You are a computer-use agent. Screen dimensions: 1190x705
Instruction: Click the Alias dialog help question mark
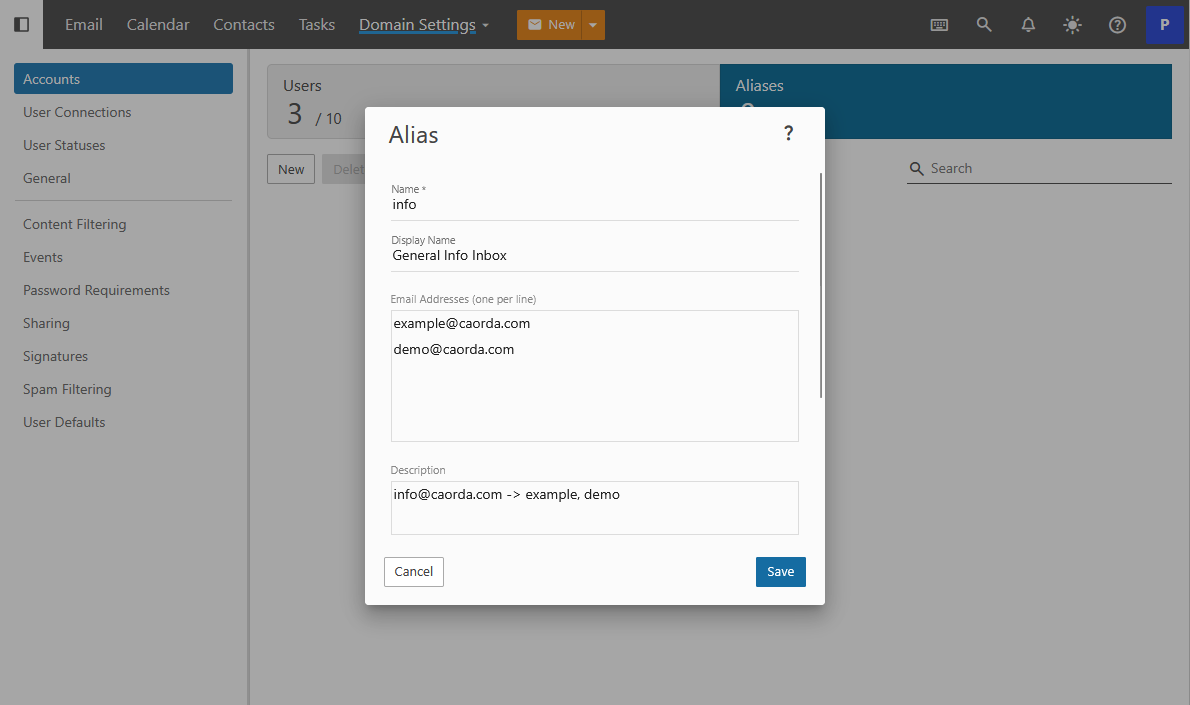click(788, 134)
